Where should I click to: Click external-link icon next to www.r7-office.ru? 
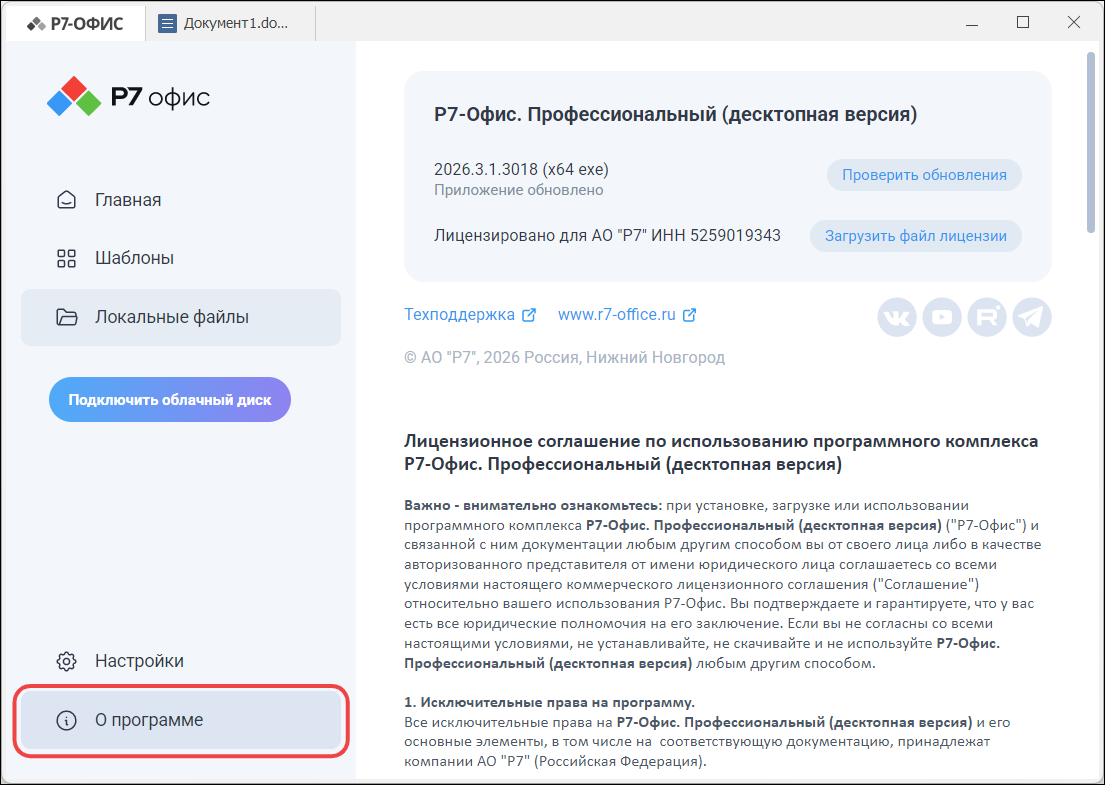[690, 315]
